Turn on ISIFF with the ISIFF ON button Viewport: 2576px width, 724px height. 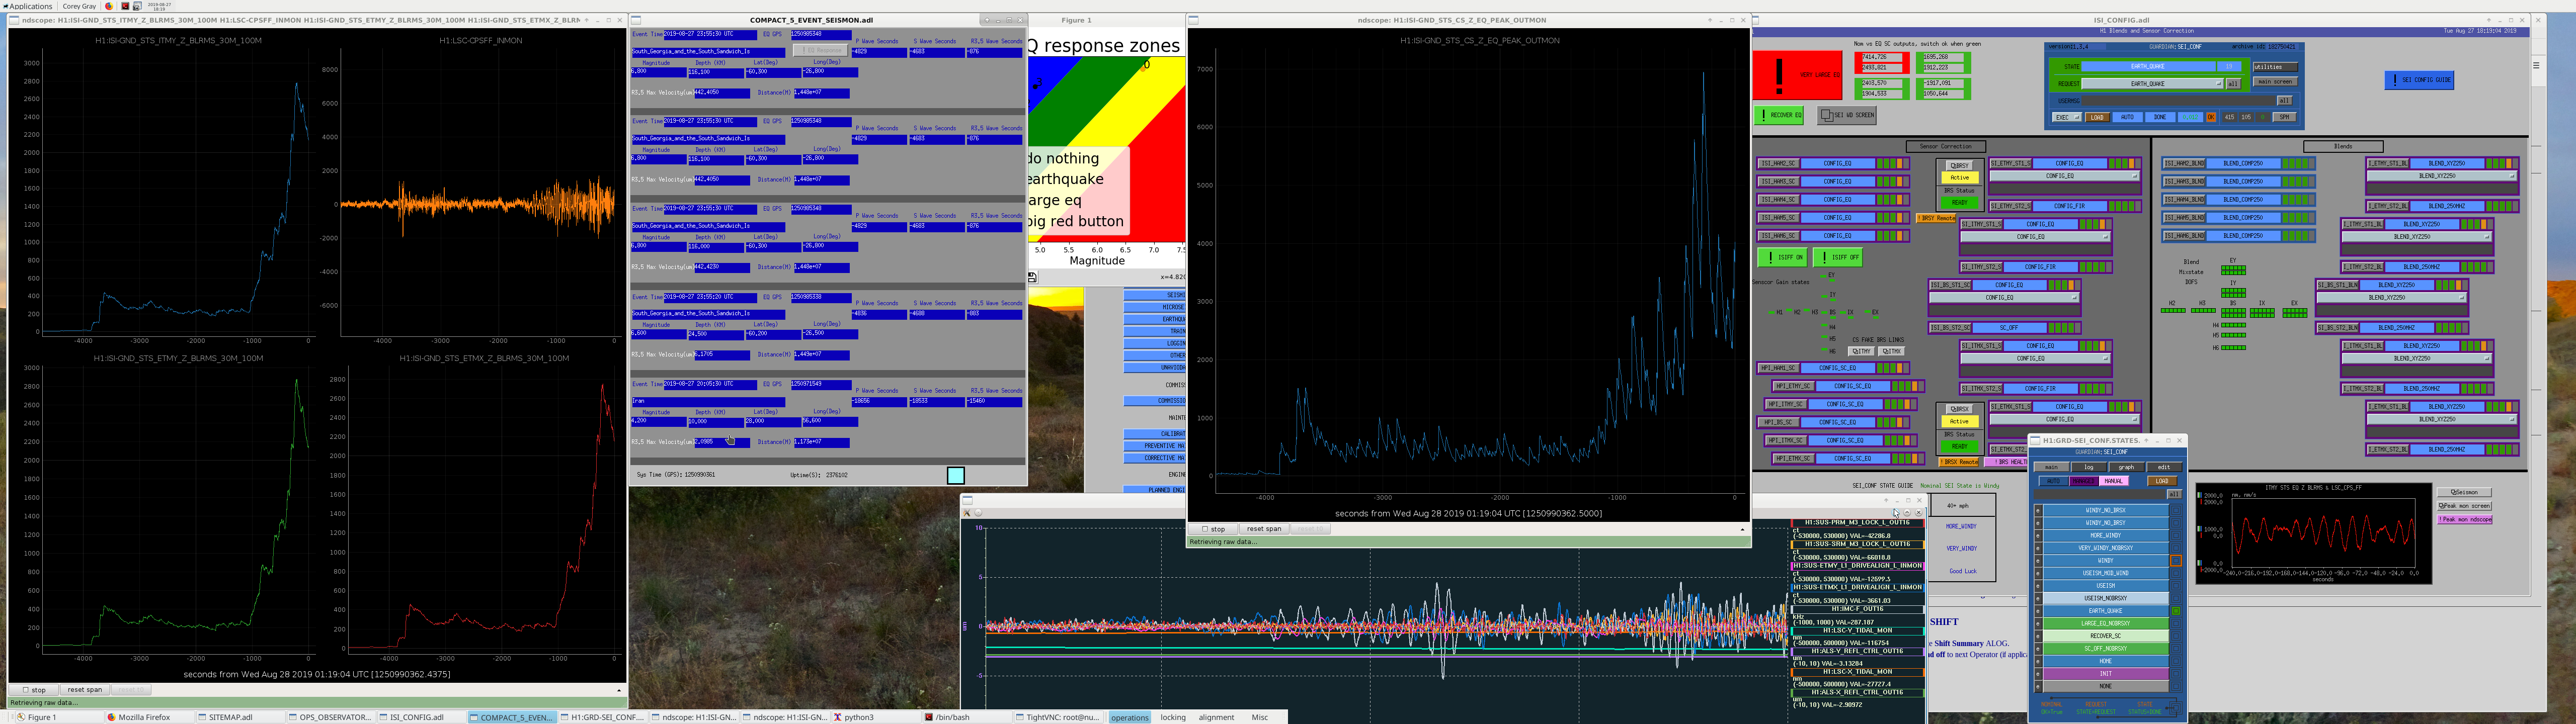click(x=1783, y=257)
